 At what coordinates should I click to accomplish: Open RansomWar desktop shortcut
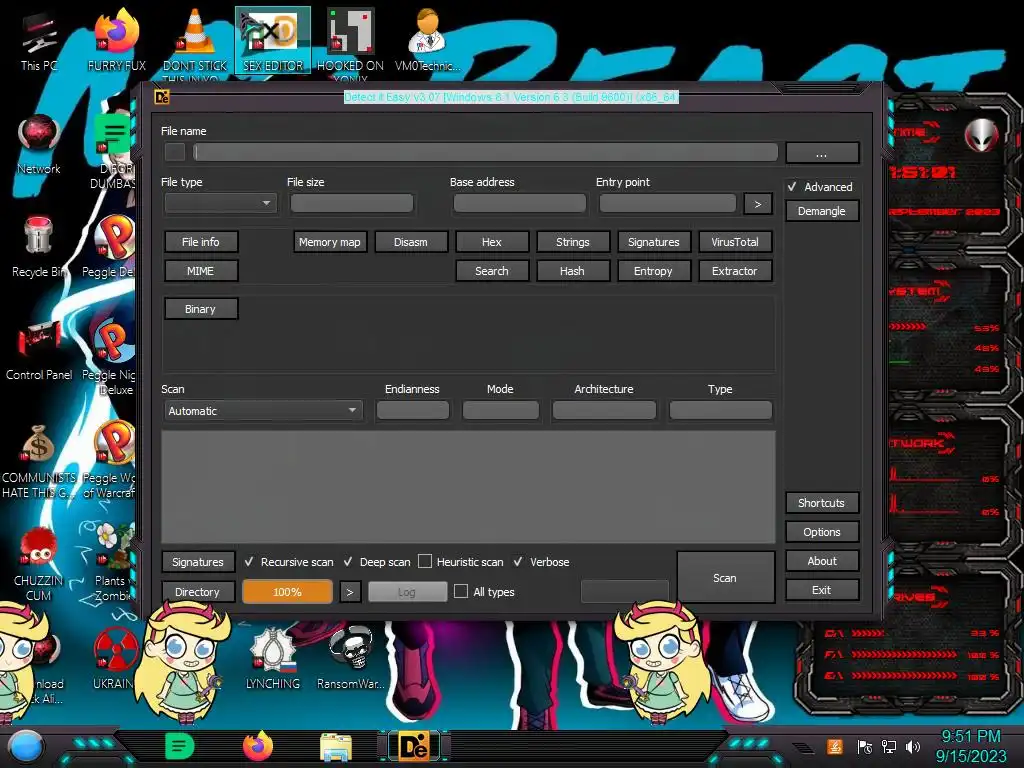point(350,658)
